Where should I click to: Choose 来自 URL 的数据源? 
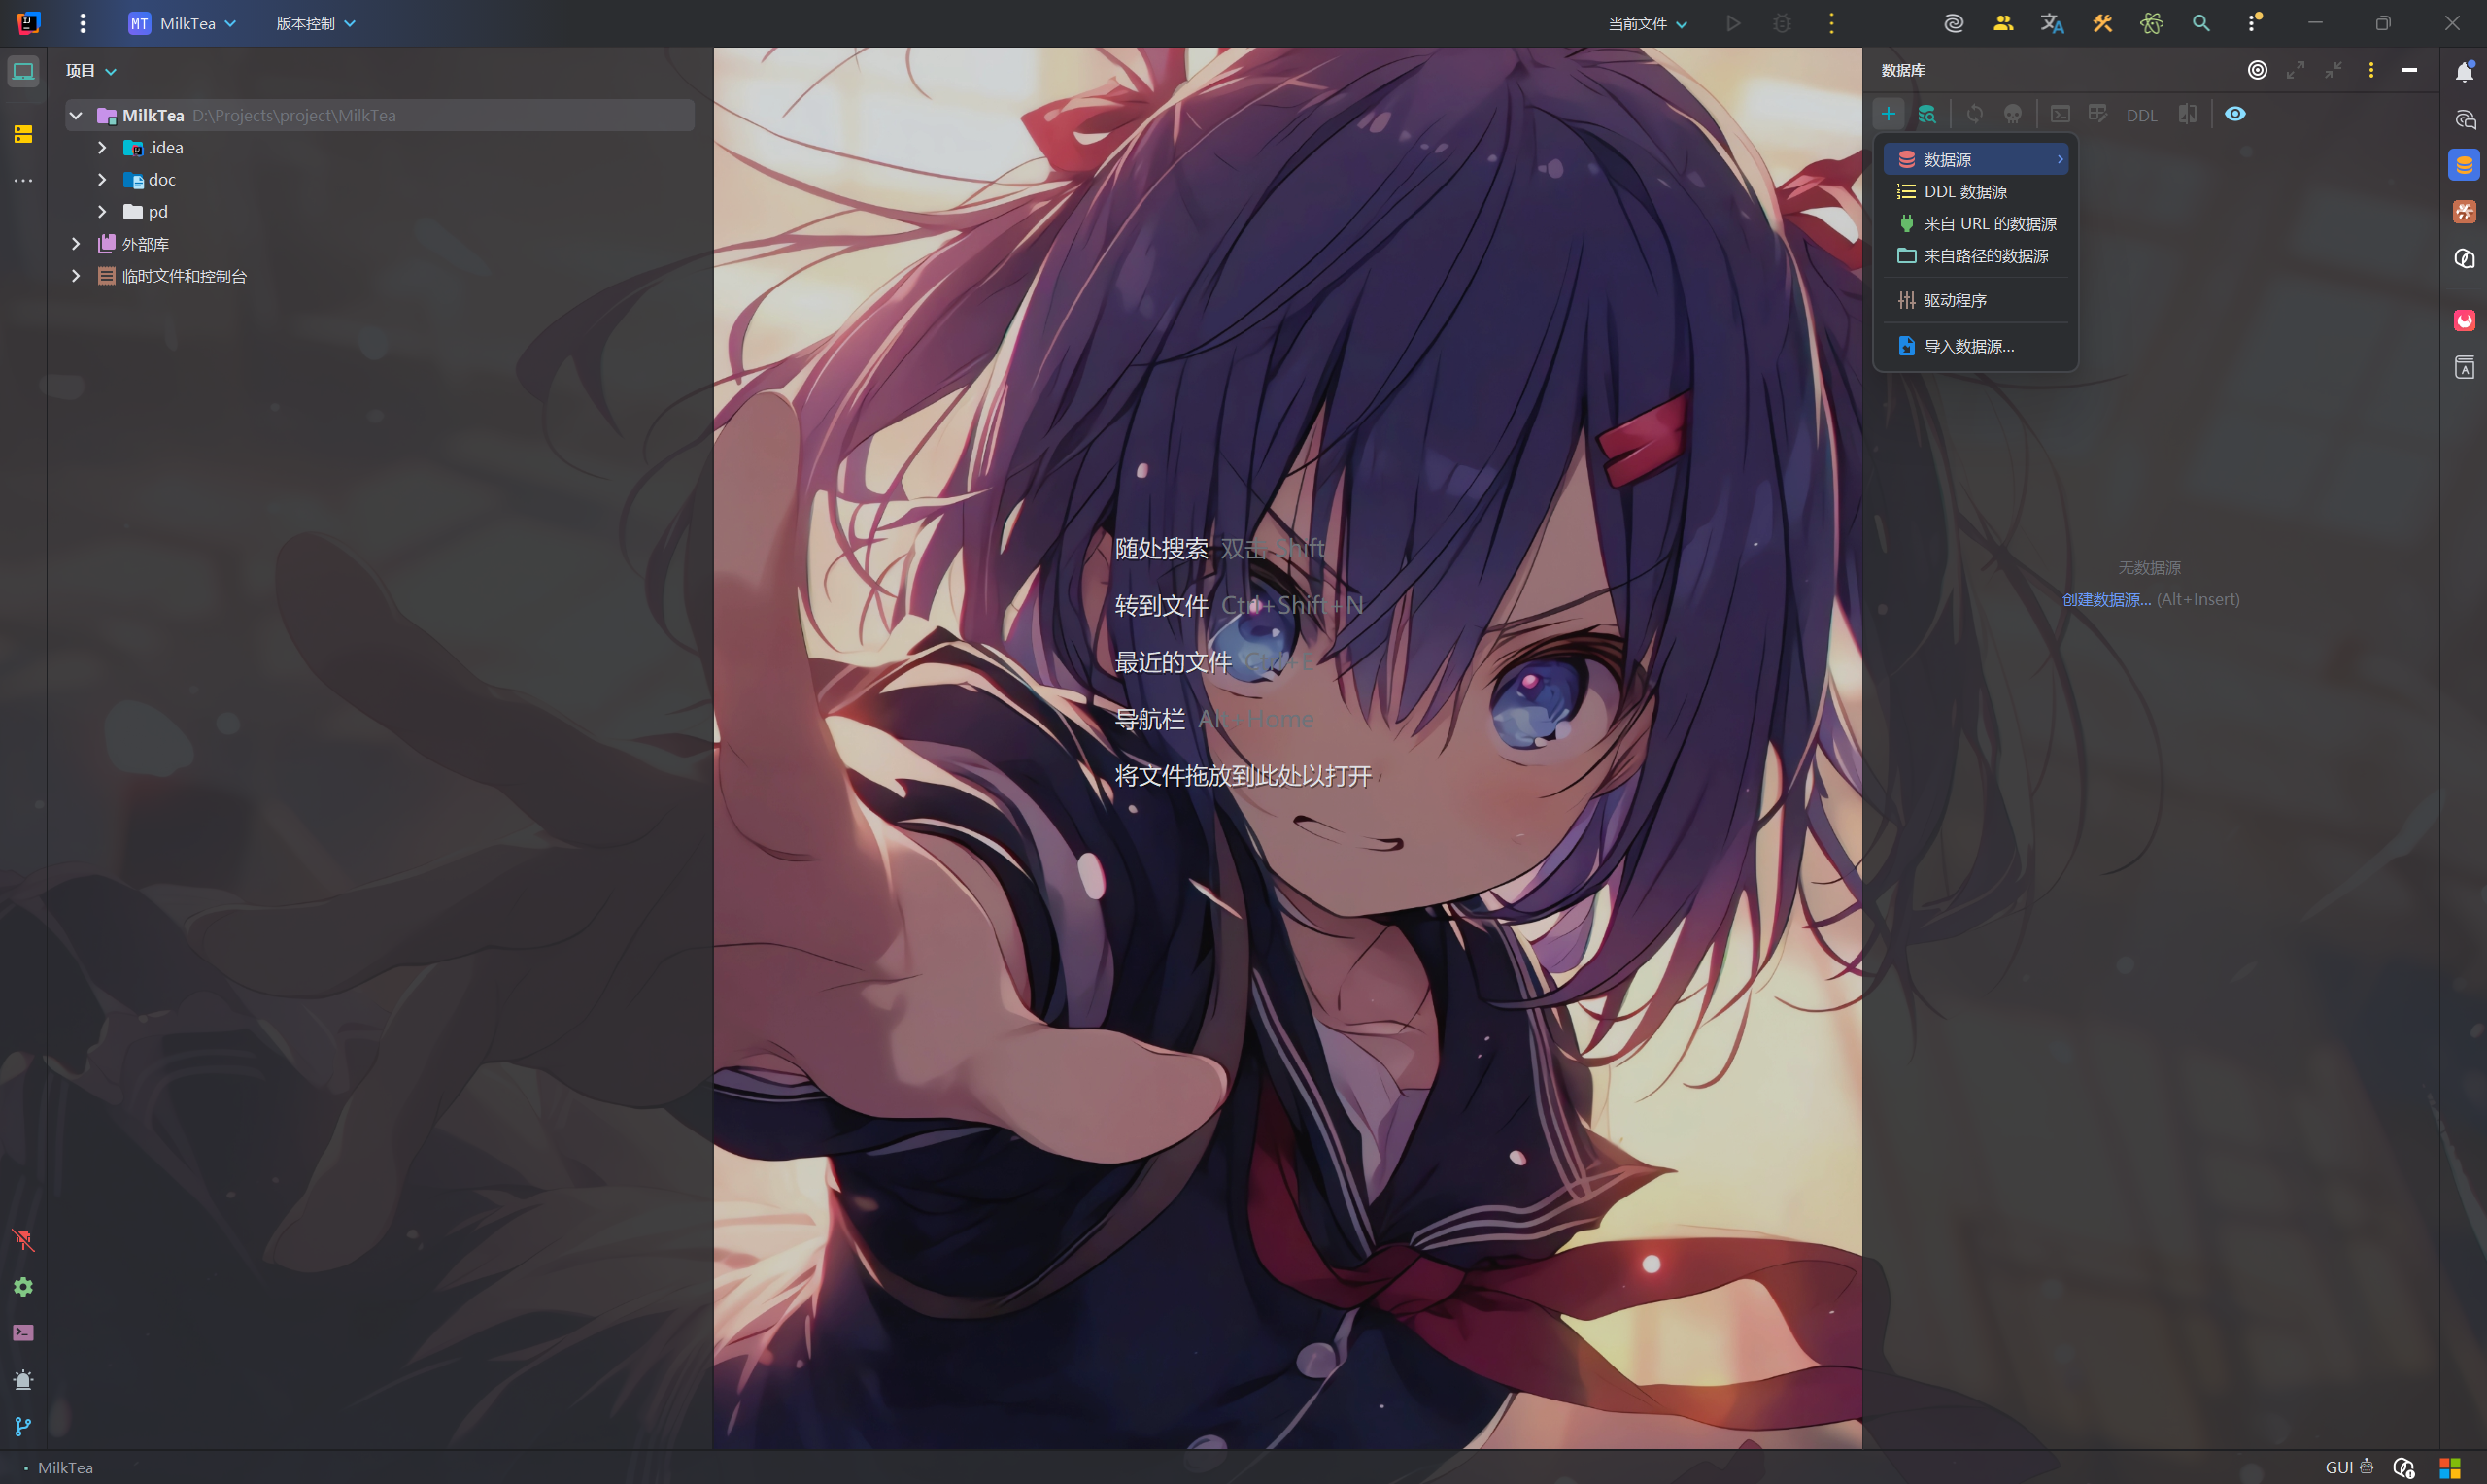1976,224
